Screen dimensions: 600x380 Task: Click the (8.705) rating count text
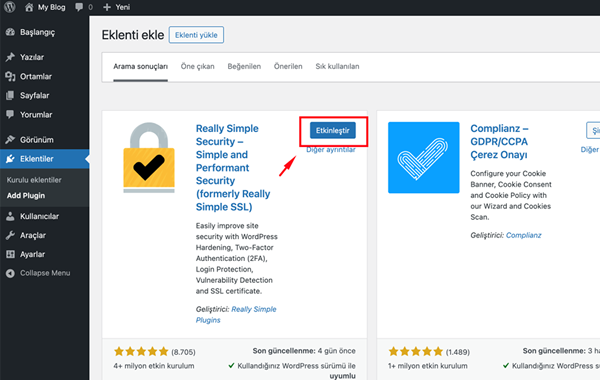(x=183, y=352)
